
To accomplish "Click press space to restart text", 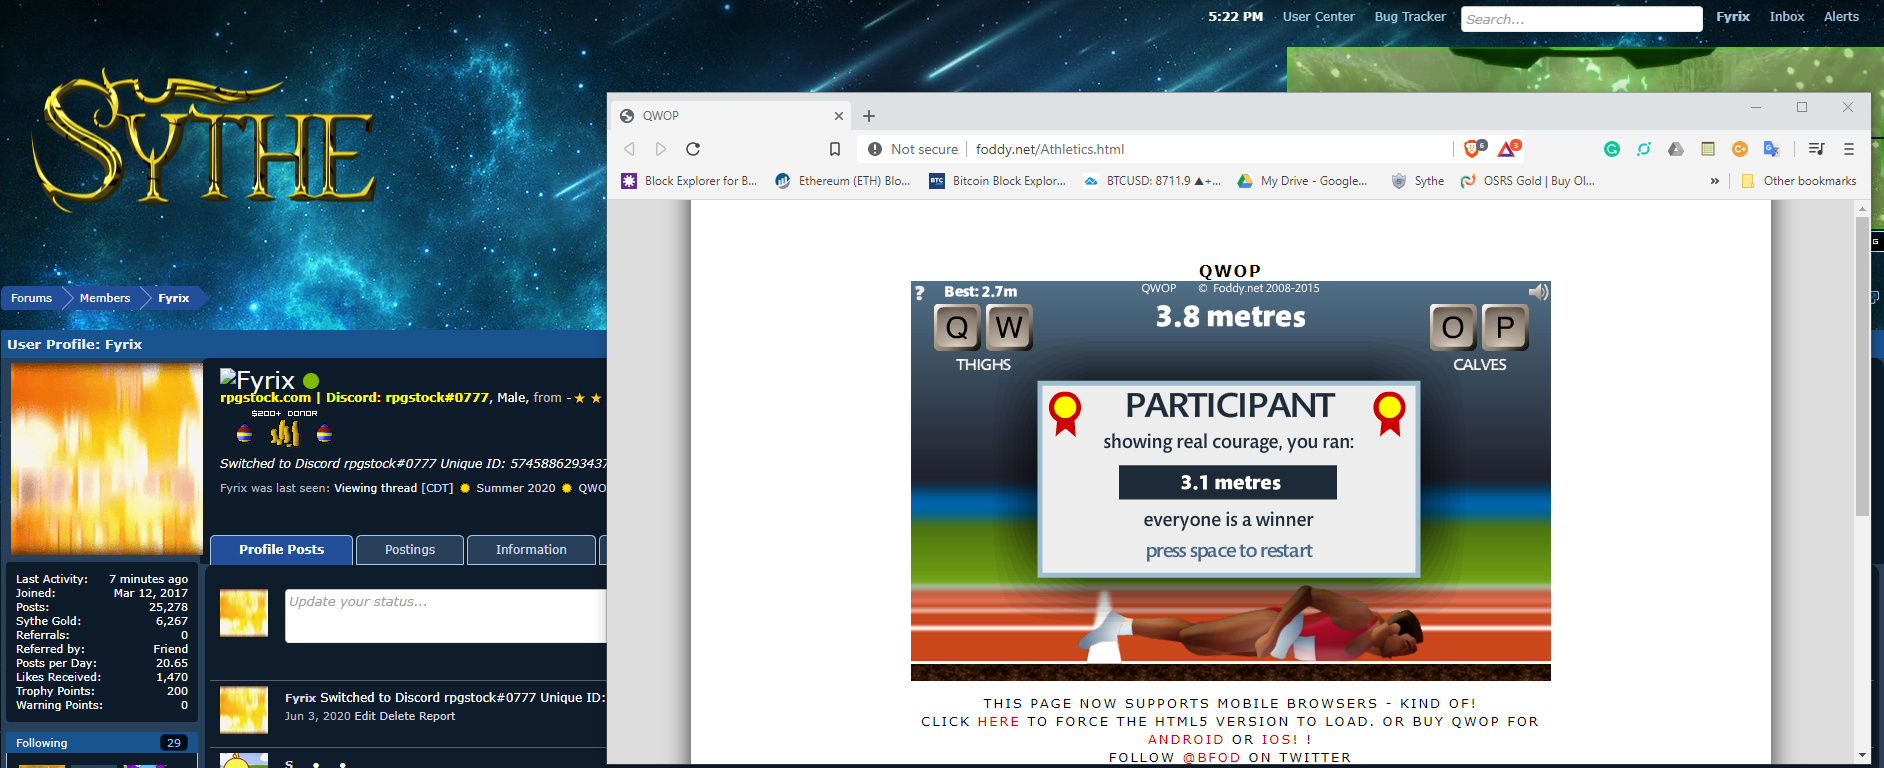I will point(1229,551).
